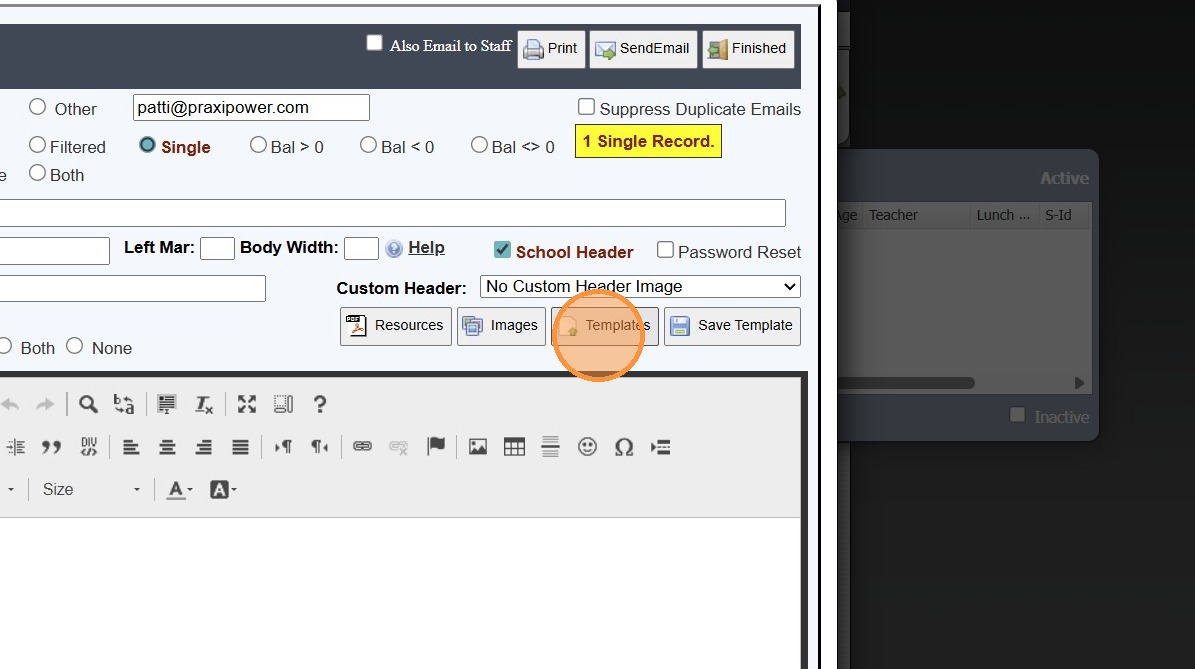Click the Find magnifier icon in editor toolbar
Image resolution: width=1195 pixels, height=669 pixels.
(88, 404)
